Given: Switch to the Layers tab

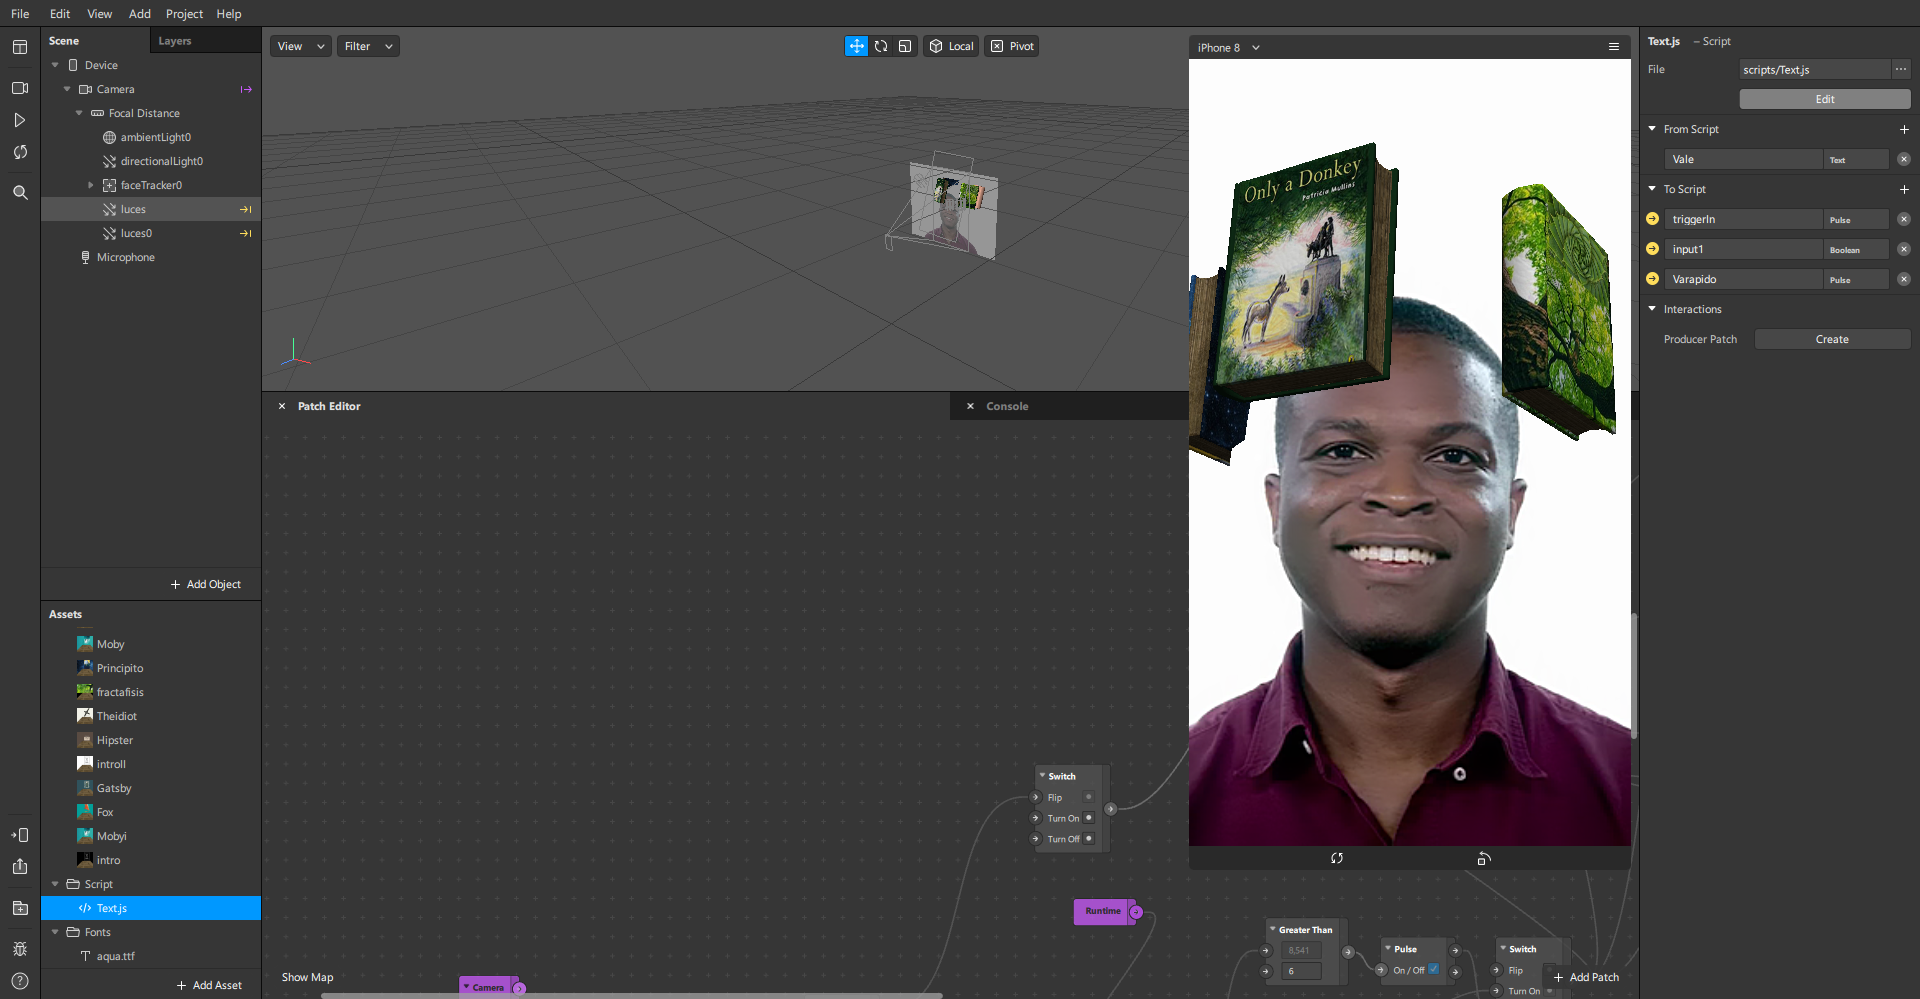Looking at the screenshot, I should tap(175, 41).
